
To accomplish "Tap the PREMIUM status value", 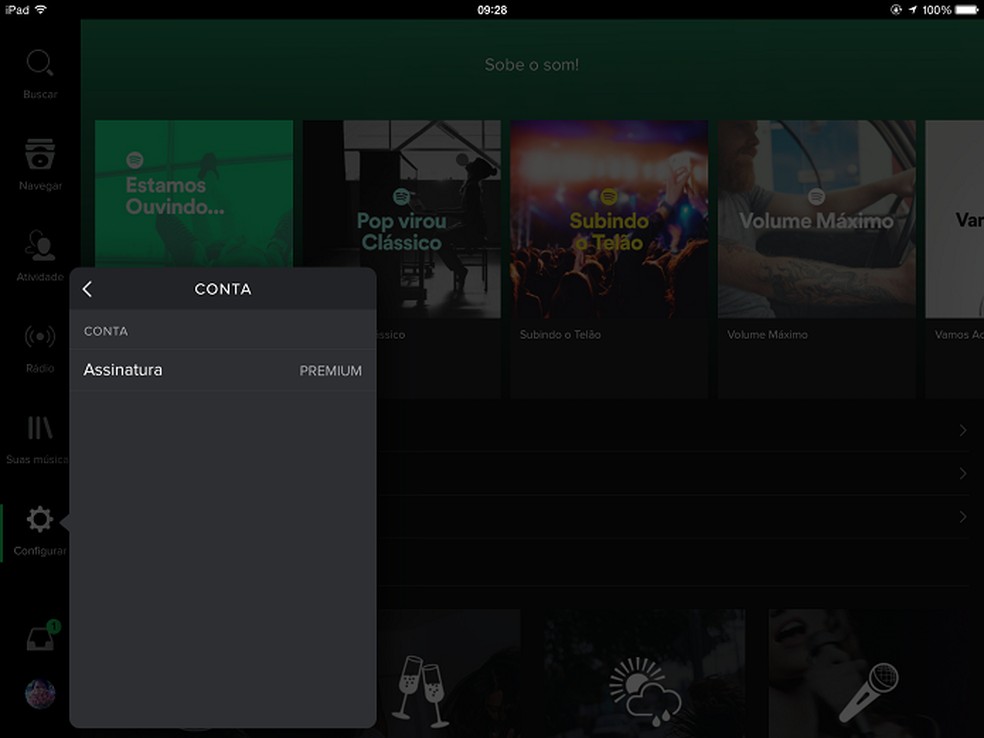I will (x=330, y=371).
